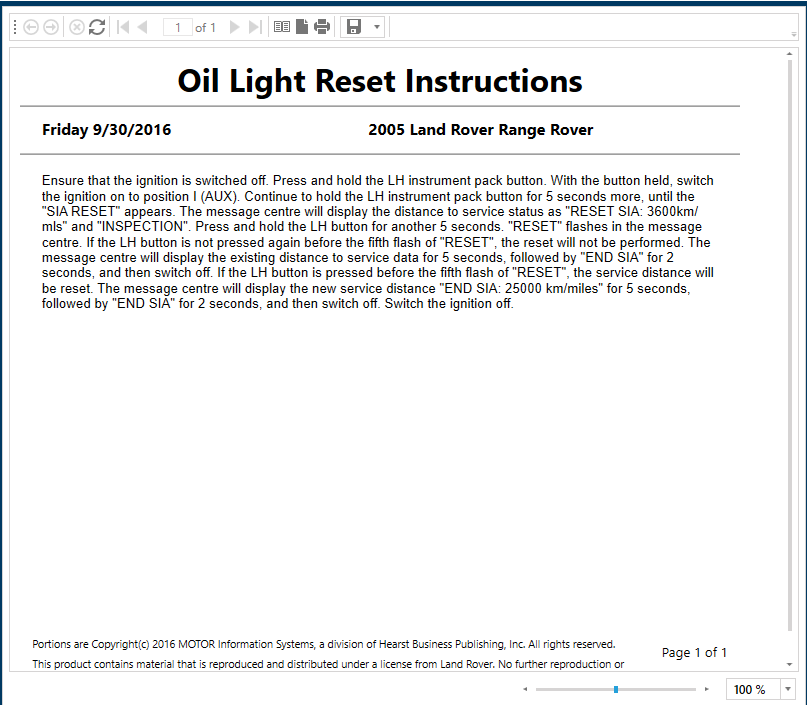This screenshot has height=705, width=807.
Task: Click the 'Oil Light Reset Instructions' title
Action: [380, 81]
